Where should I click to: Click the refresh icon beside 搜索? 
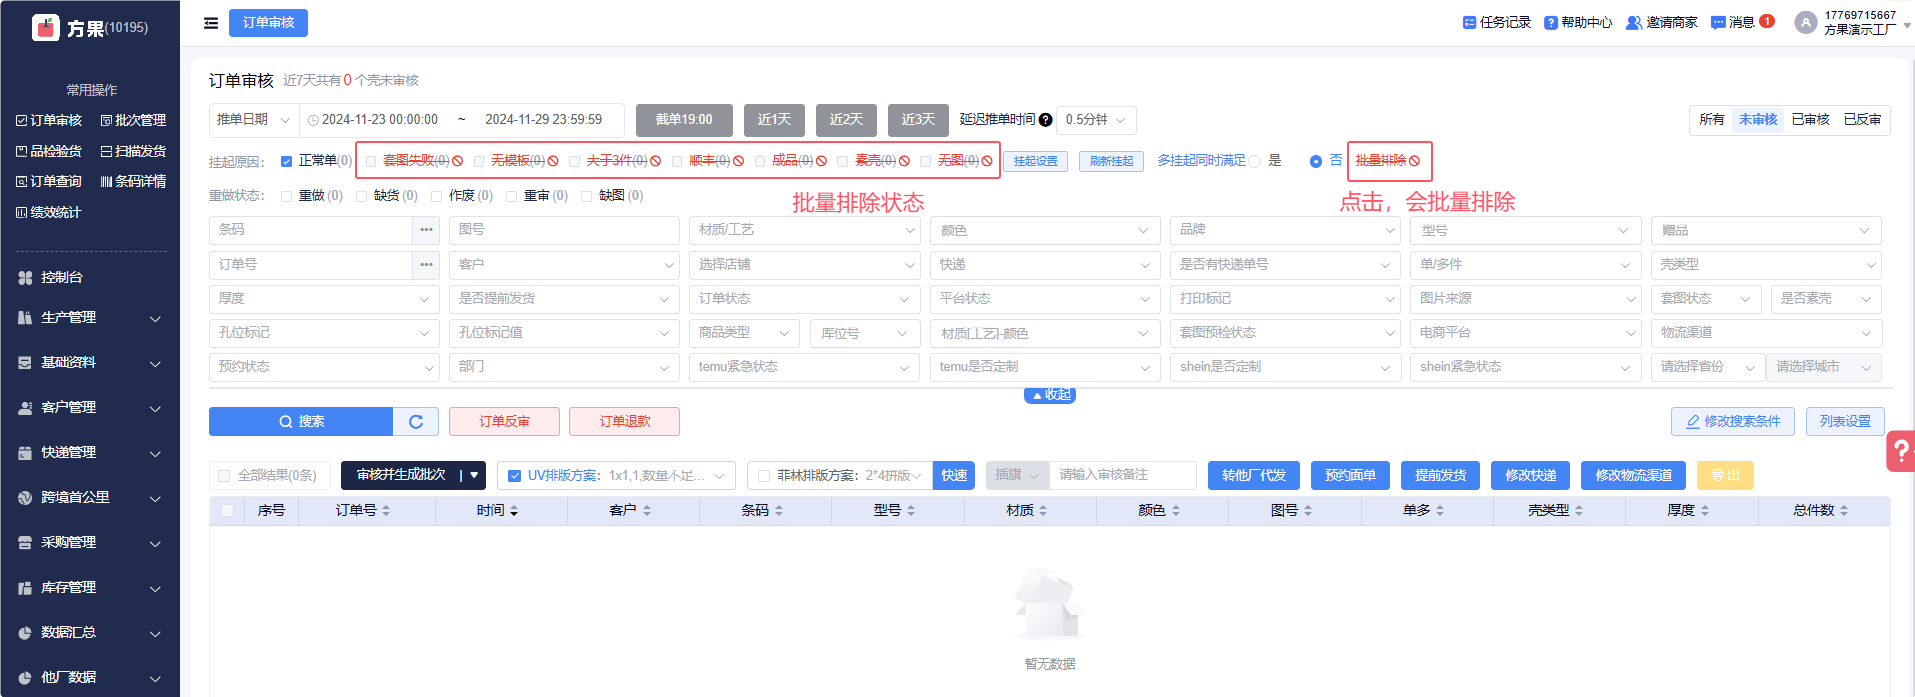coord(416,422)
